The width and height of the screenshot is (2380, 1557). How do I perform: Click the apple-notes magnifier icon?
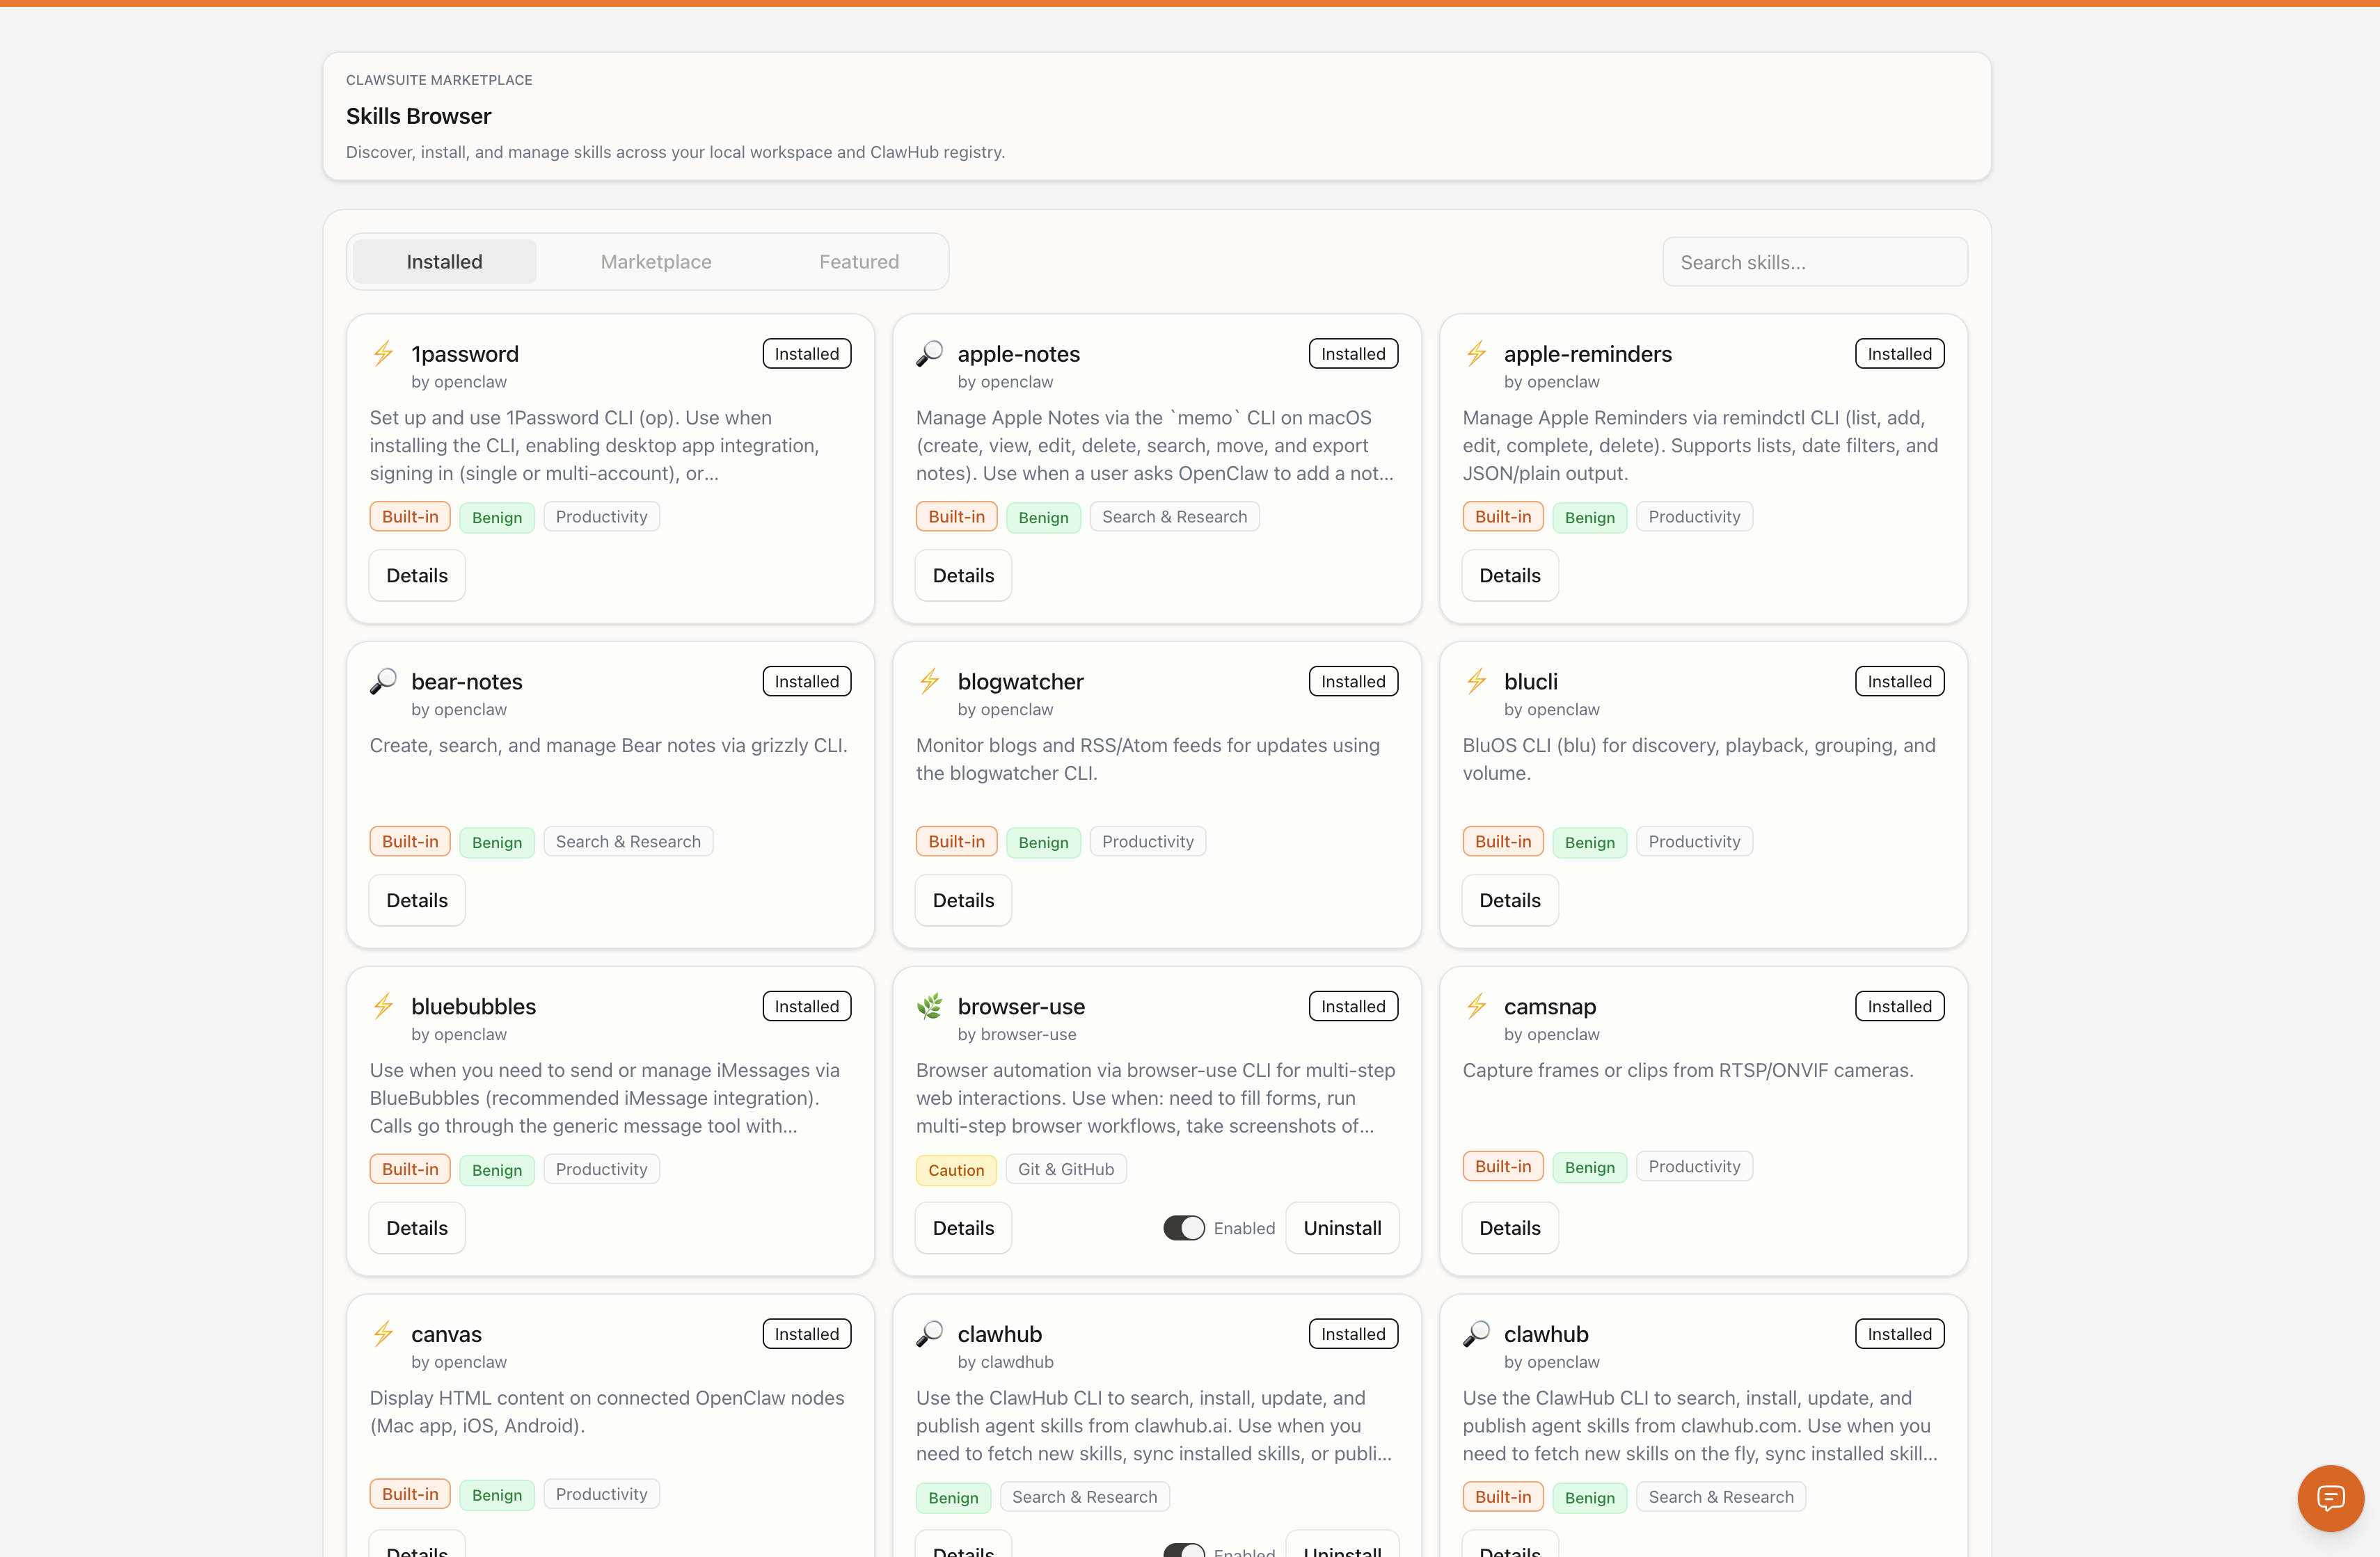point(929,353)
